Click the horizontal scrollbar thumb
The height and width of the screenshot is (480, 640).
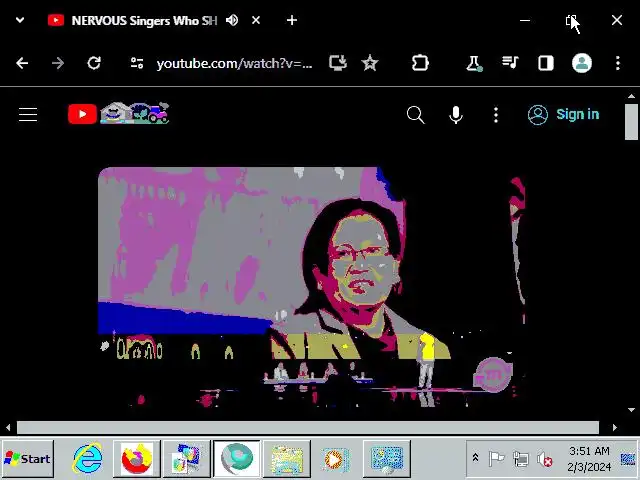click(308, 427)
